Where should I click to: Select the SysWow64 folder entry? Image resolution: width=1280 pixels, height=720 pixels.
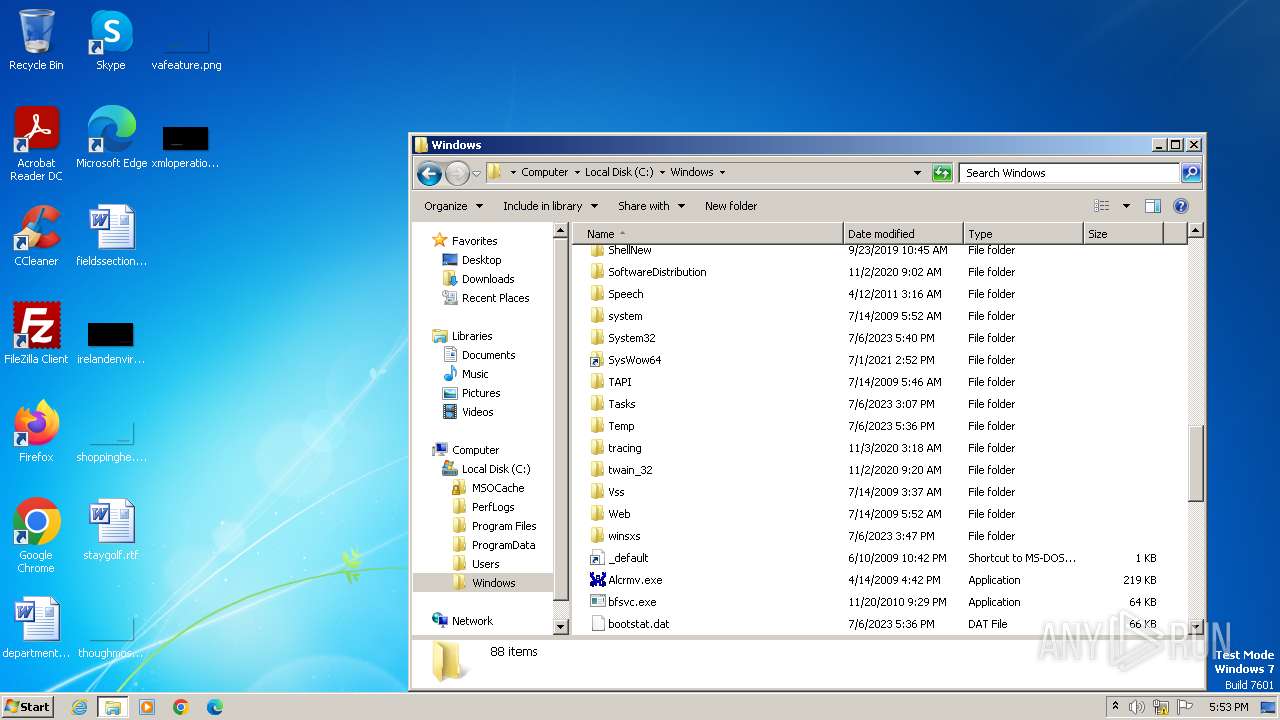(x=626, y=360)
